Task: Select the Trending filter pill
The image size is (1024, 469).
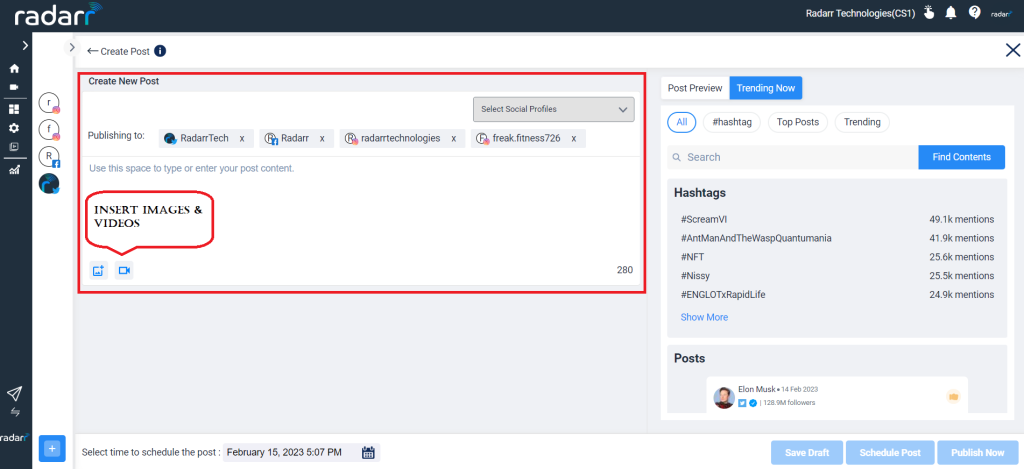Action: coord(862,122)
